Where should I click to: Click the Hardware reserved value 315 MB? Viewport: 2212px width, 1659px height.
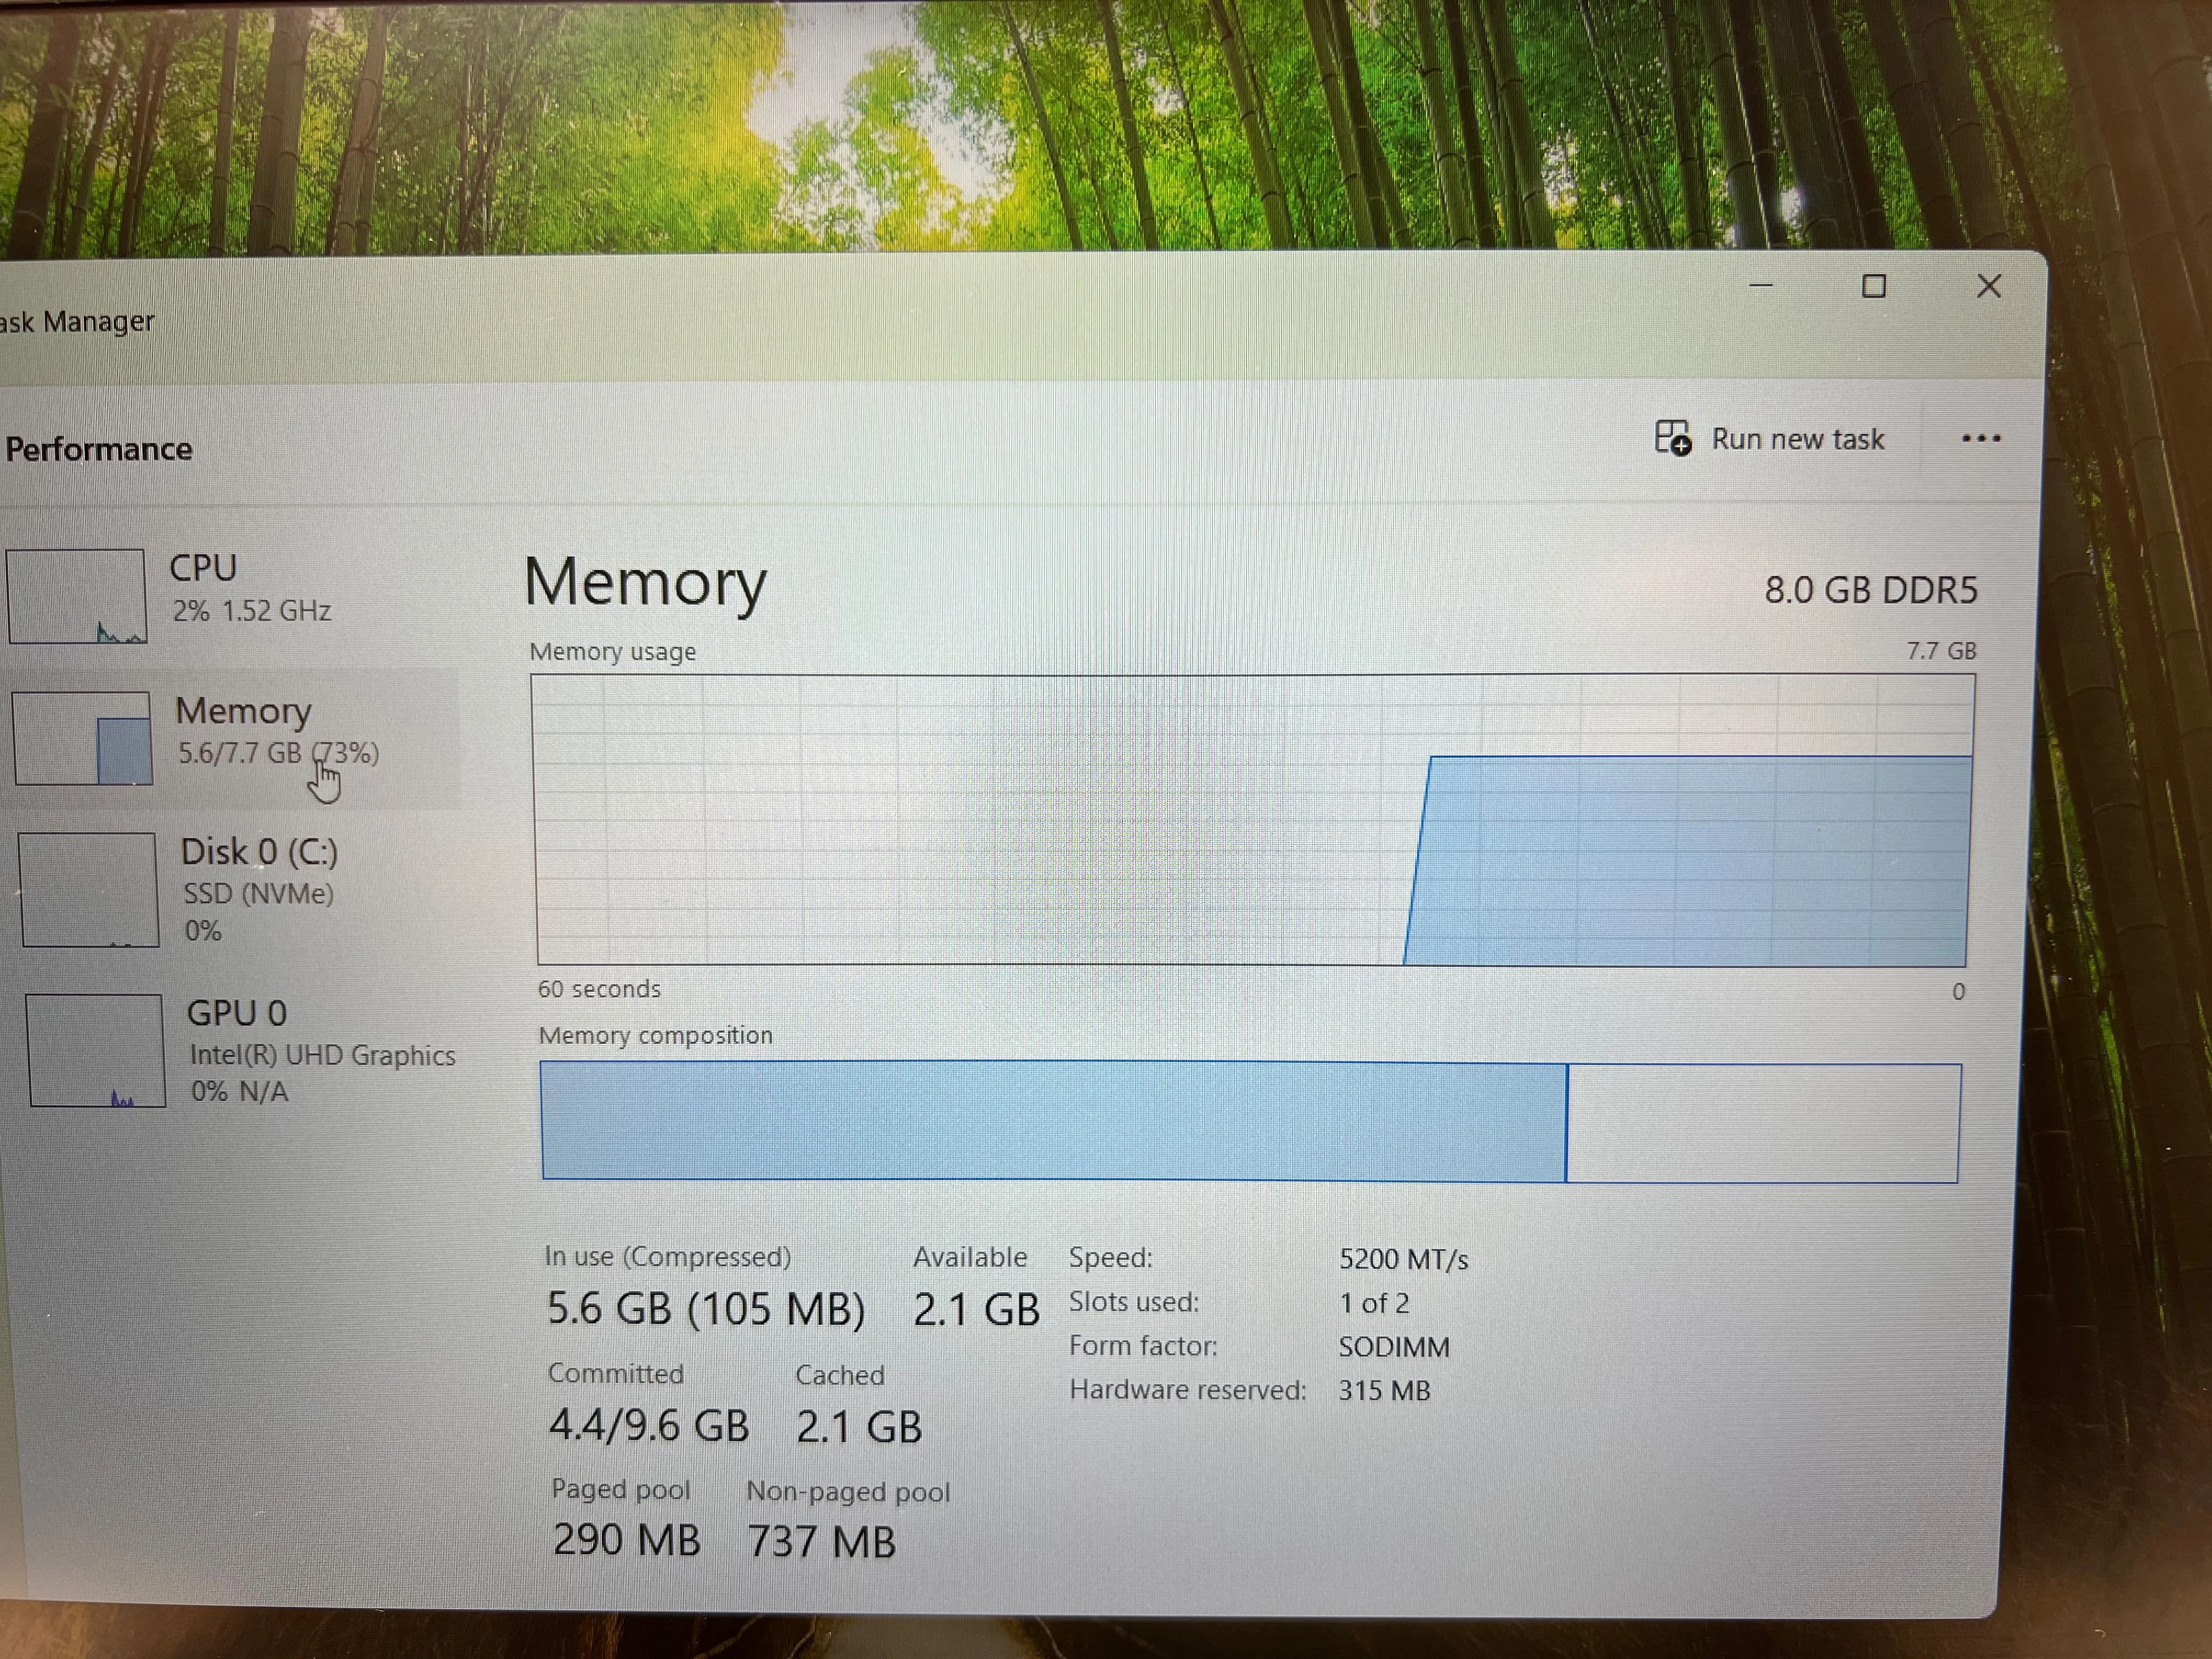point(1384,1391)
